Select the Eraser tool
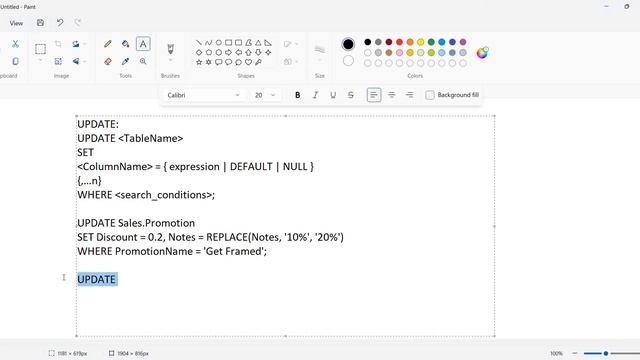 [x=108, y=61]
